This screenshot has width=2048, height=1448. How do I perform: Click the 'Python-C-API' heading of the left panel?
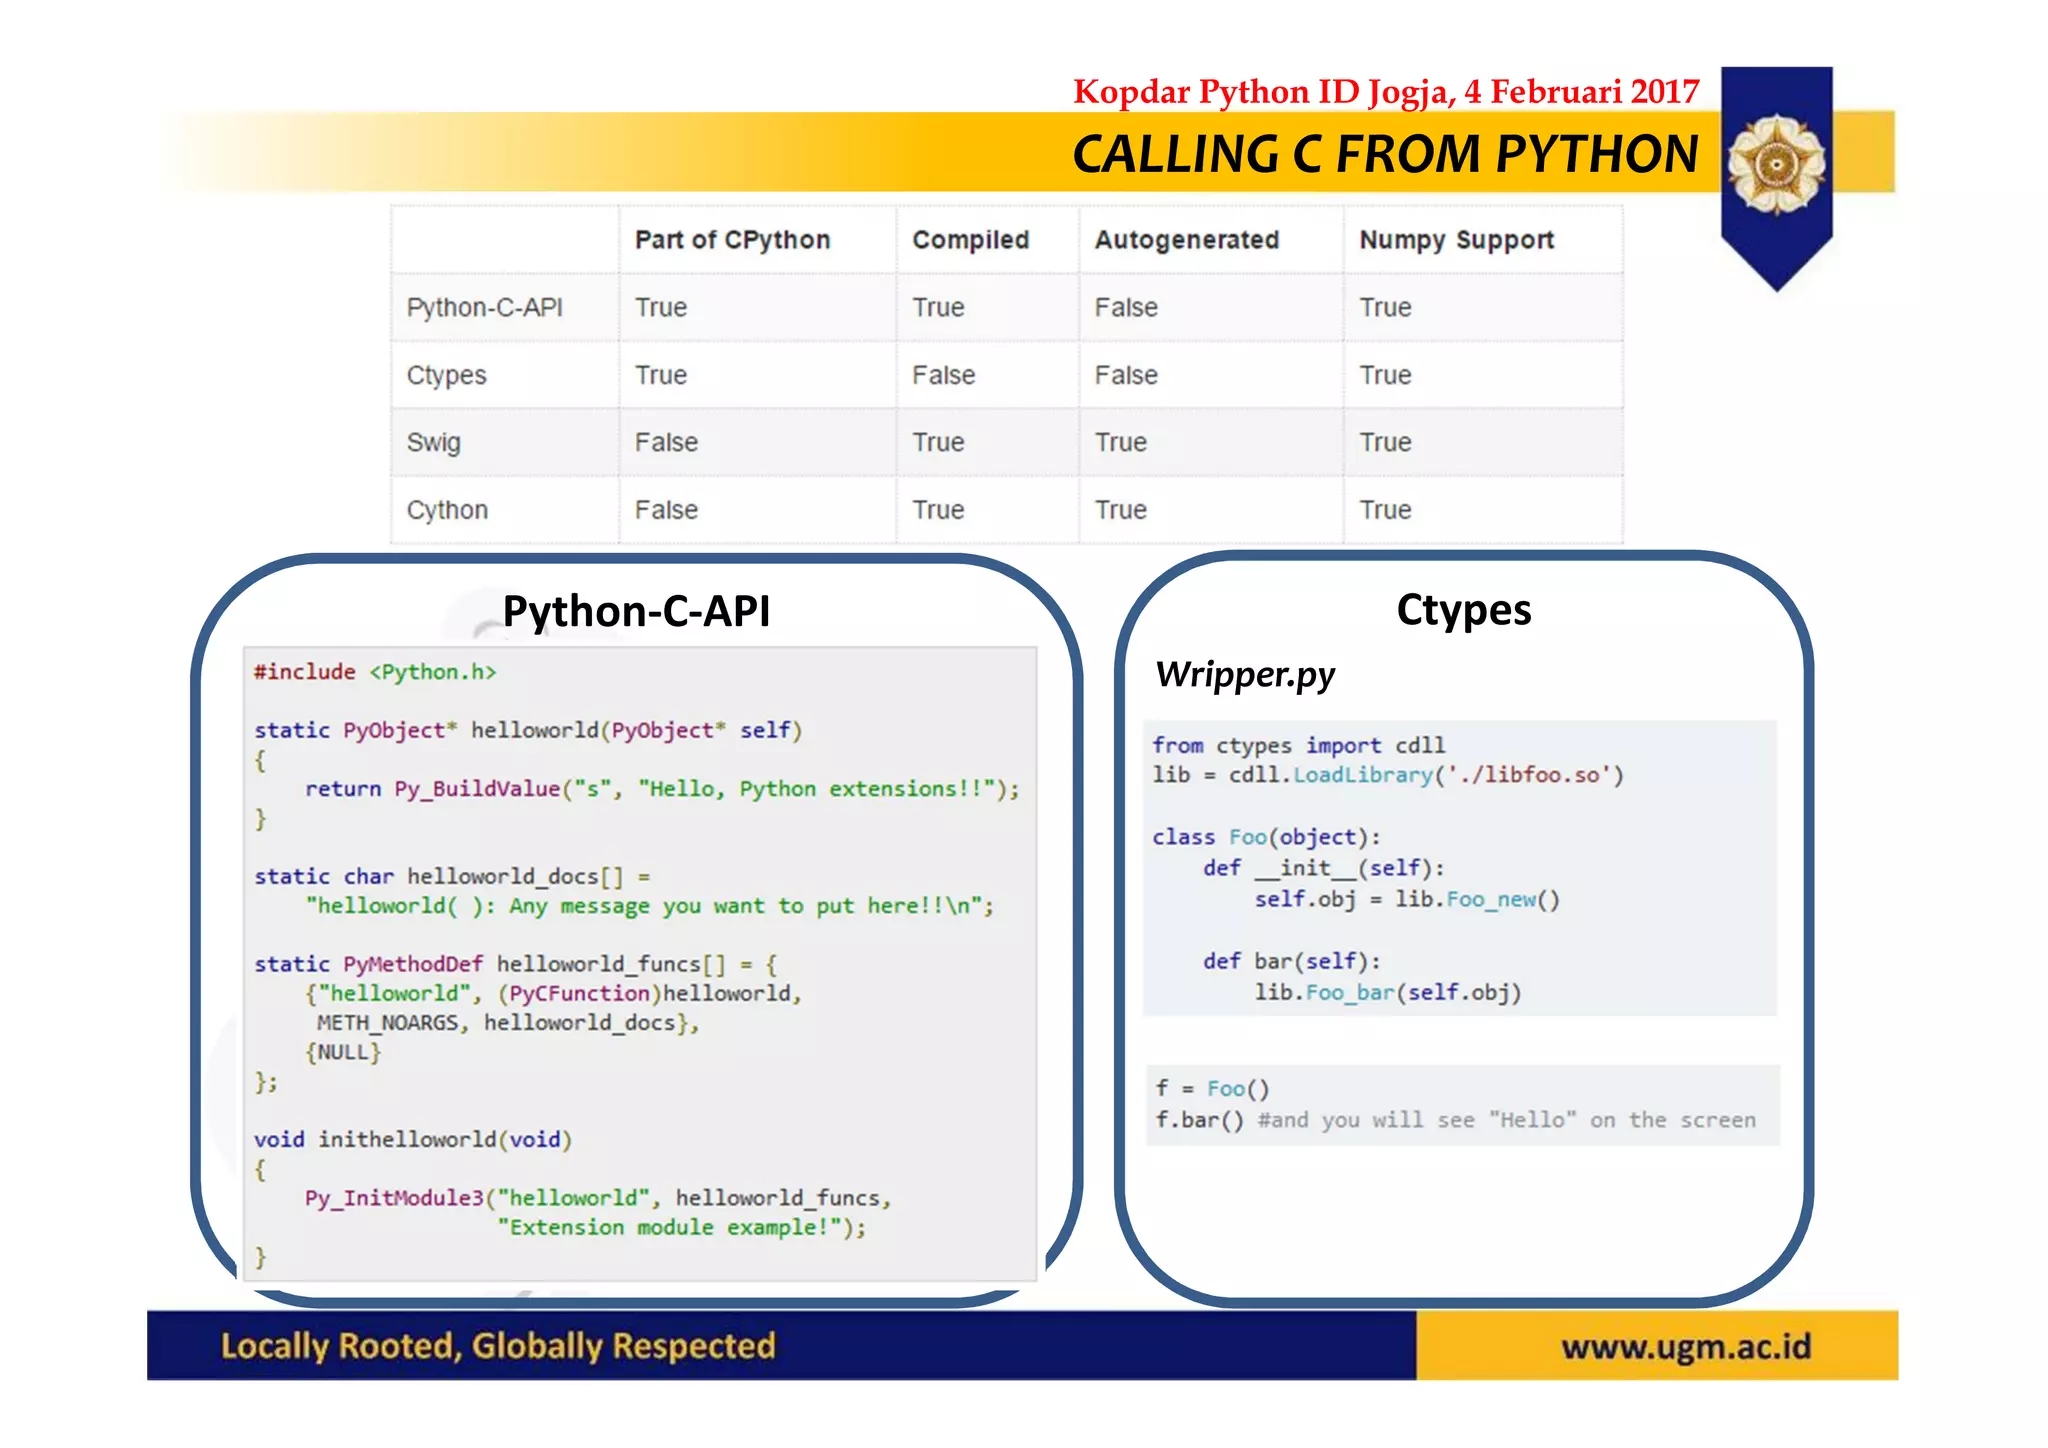[x=636, y=611]
